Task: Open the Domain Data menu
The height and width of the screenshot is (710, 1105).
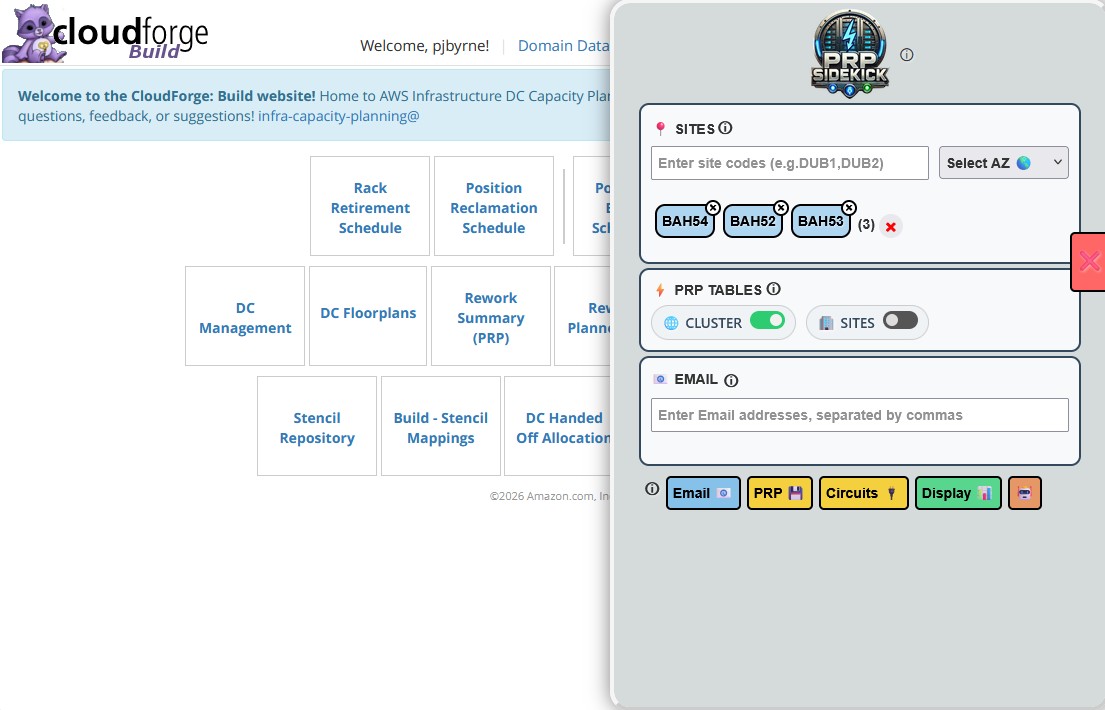Action: coord(563,45)
